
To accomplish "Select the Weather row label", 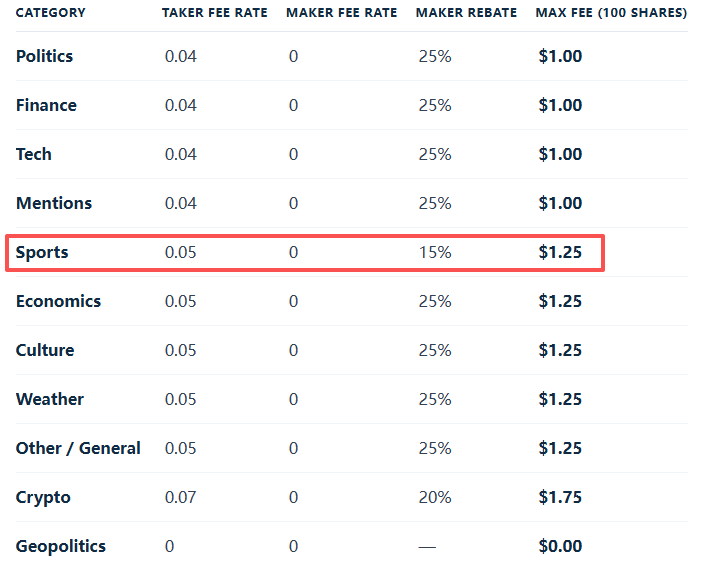I will pos(50,399).
